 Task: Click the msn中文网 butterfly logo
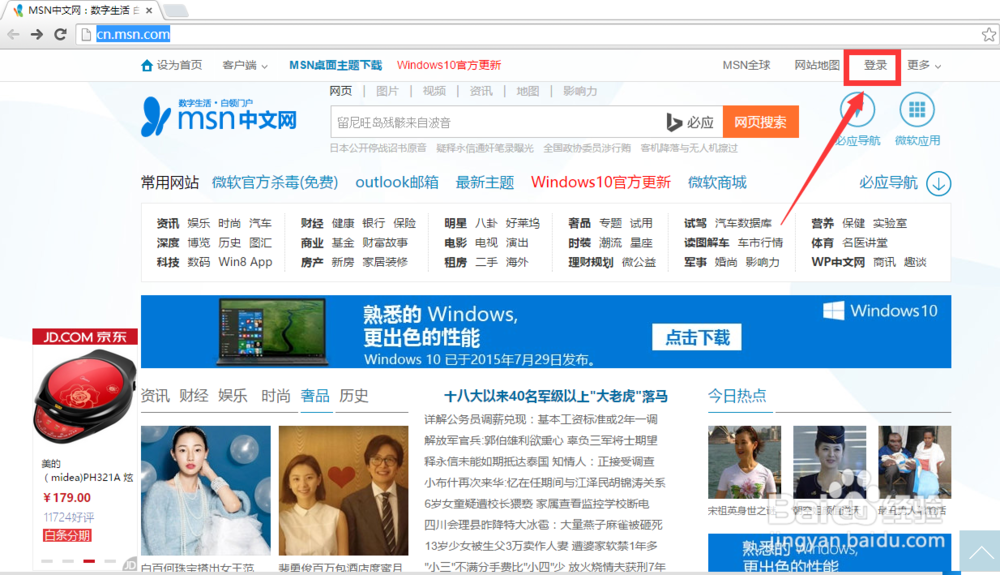click(x=219, y=117)
